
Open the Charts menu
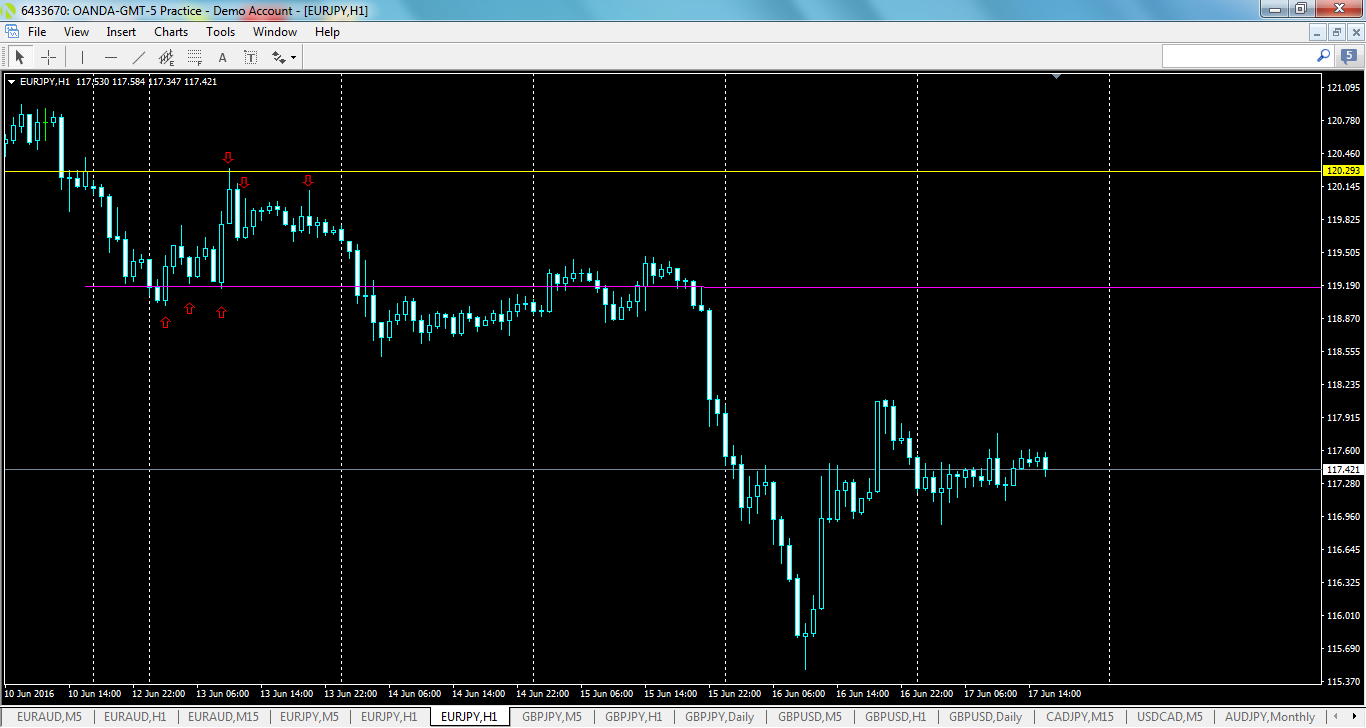point(170,31)
